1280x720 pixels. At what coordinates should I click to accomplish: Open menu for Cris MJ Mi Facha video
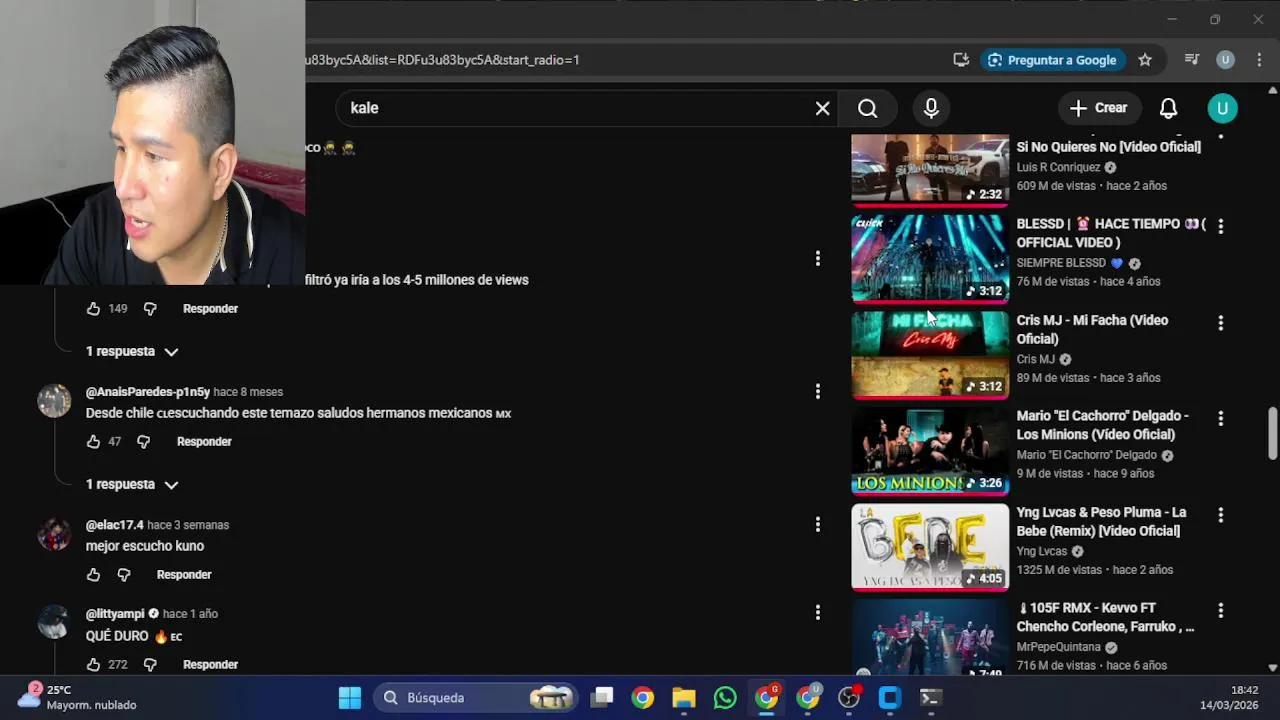(1220, 323)
